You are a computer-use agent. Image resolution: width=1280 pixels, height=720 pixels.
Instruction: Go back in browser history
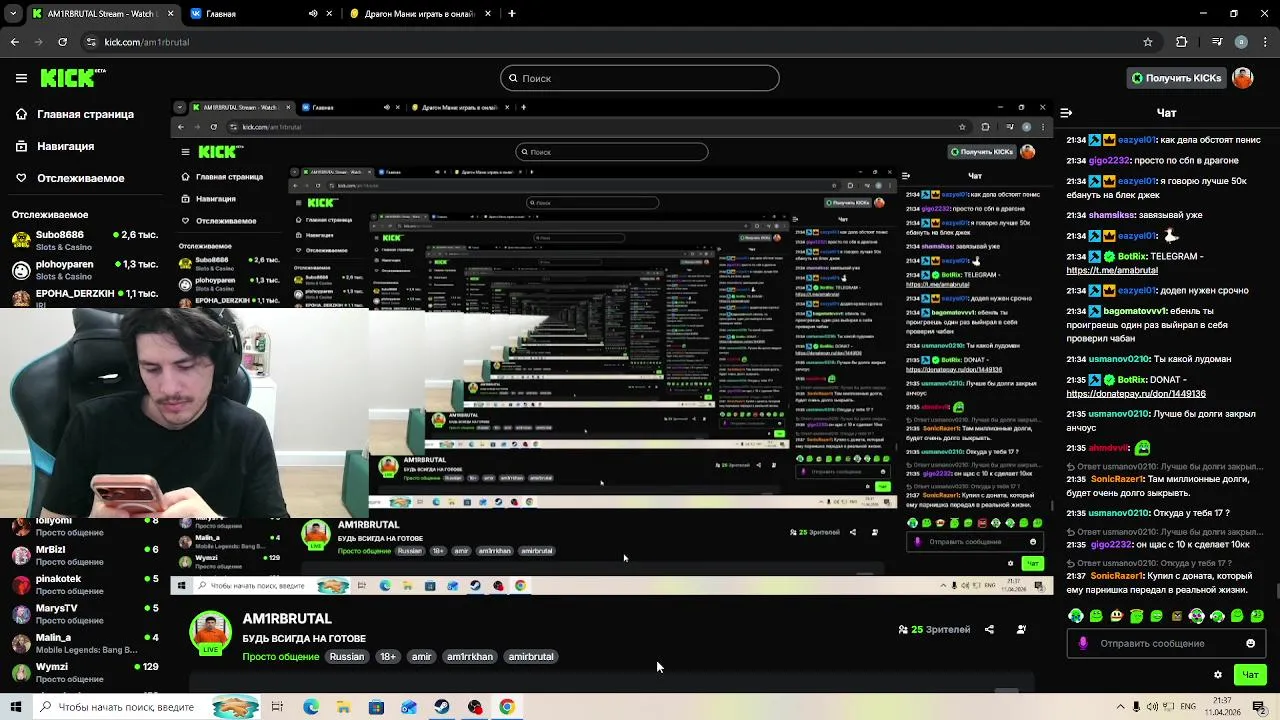pos(14,42)
